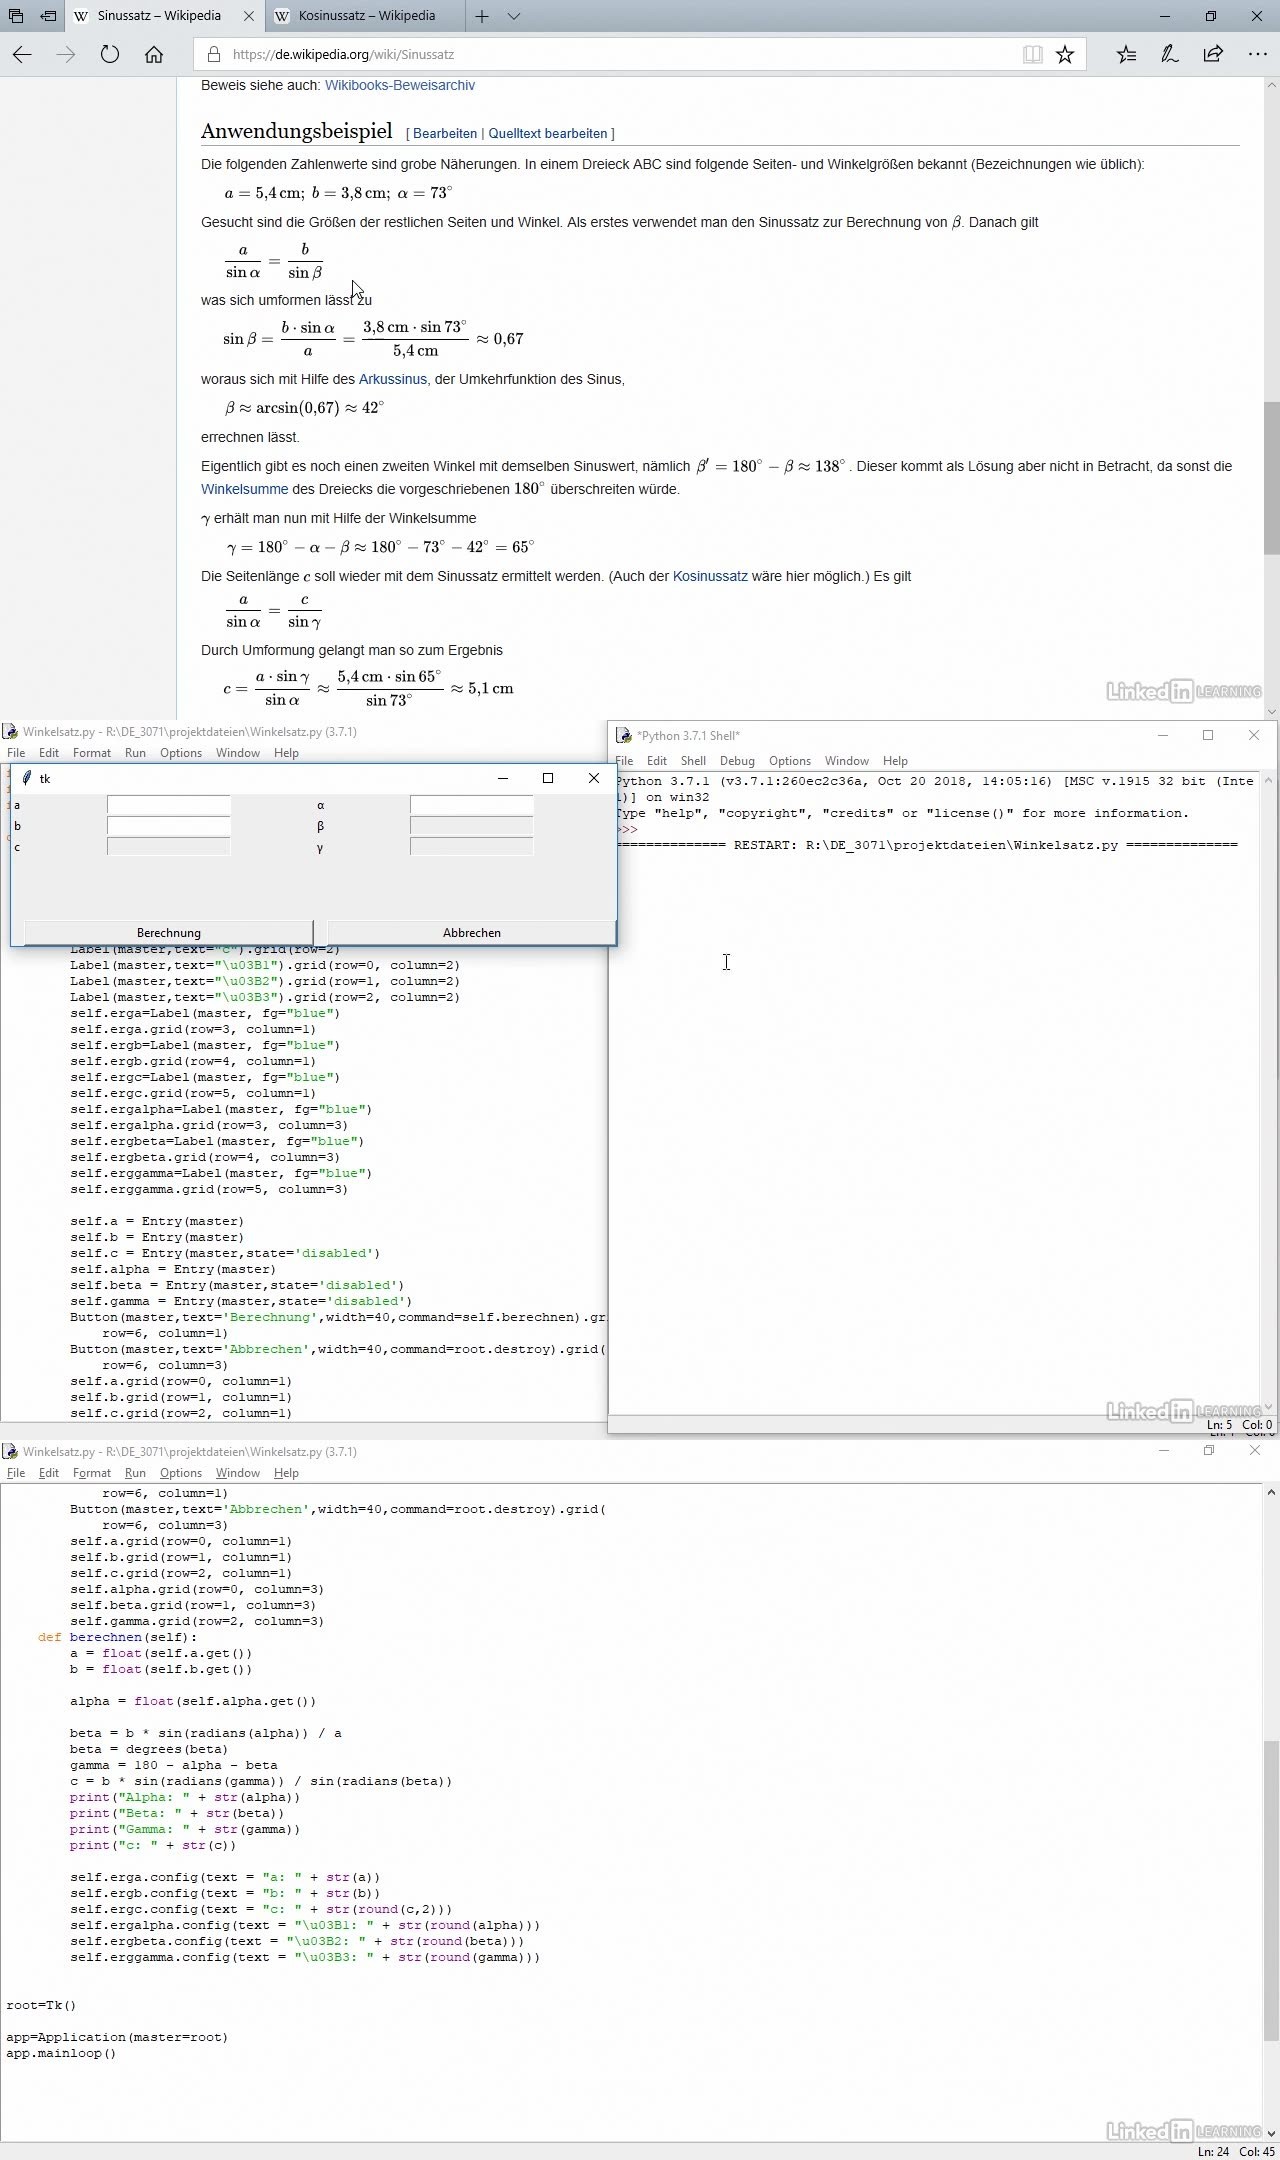Screen dimensions: 1280x2160
Task: Click the entry field for side a
Action: 168,805
